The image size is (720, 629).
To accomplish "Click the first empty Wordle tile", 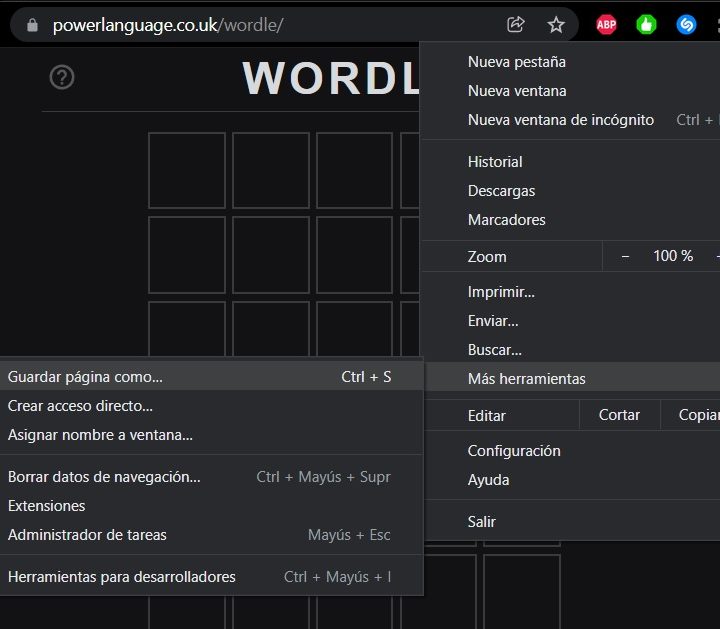I will [186, 169].
